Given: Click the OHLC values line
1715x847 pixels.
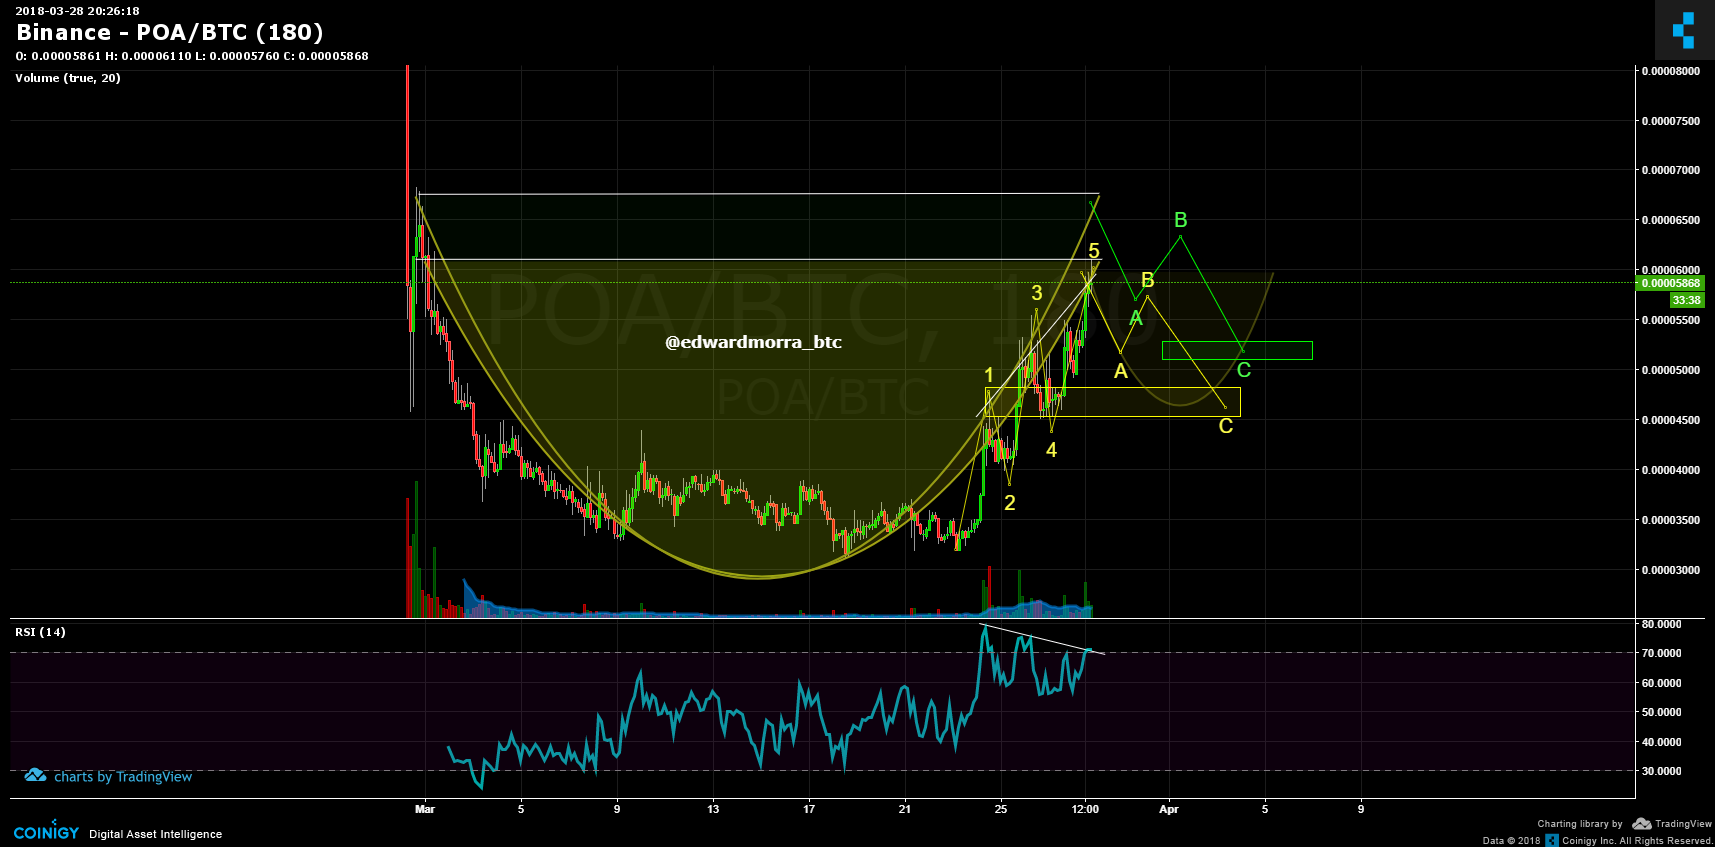Looking at the screenshot, I should pyautogui.click(x=192, y=56).
